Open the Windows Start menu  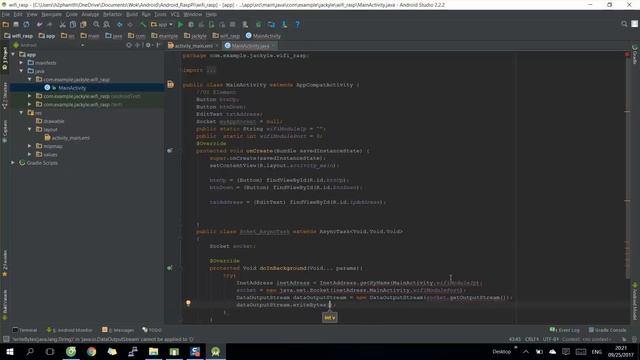[x=9, y=351]
